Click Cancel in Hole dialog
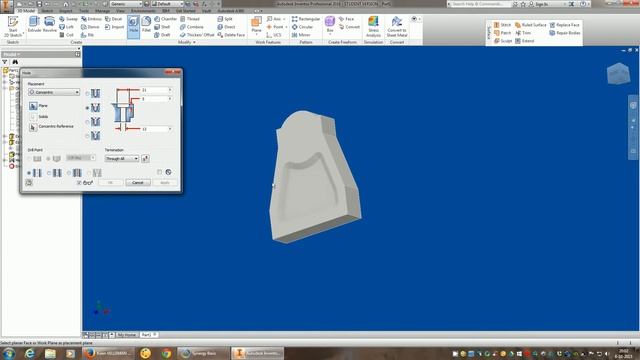The width and height of the screenshot is (640, 360). tap(138, 182)
